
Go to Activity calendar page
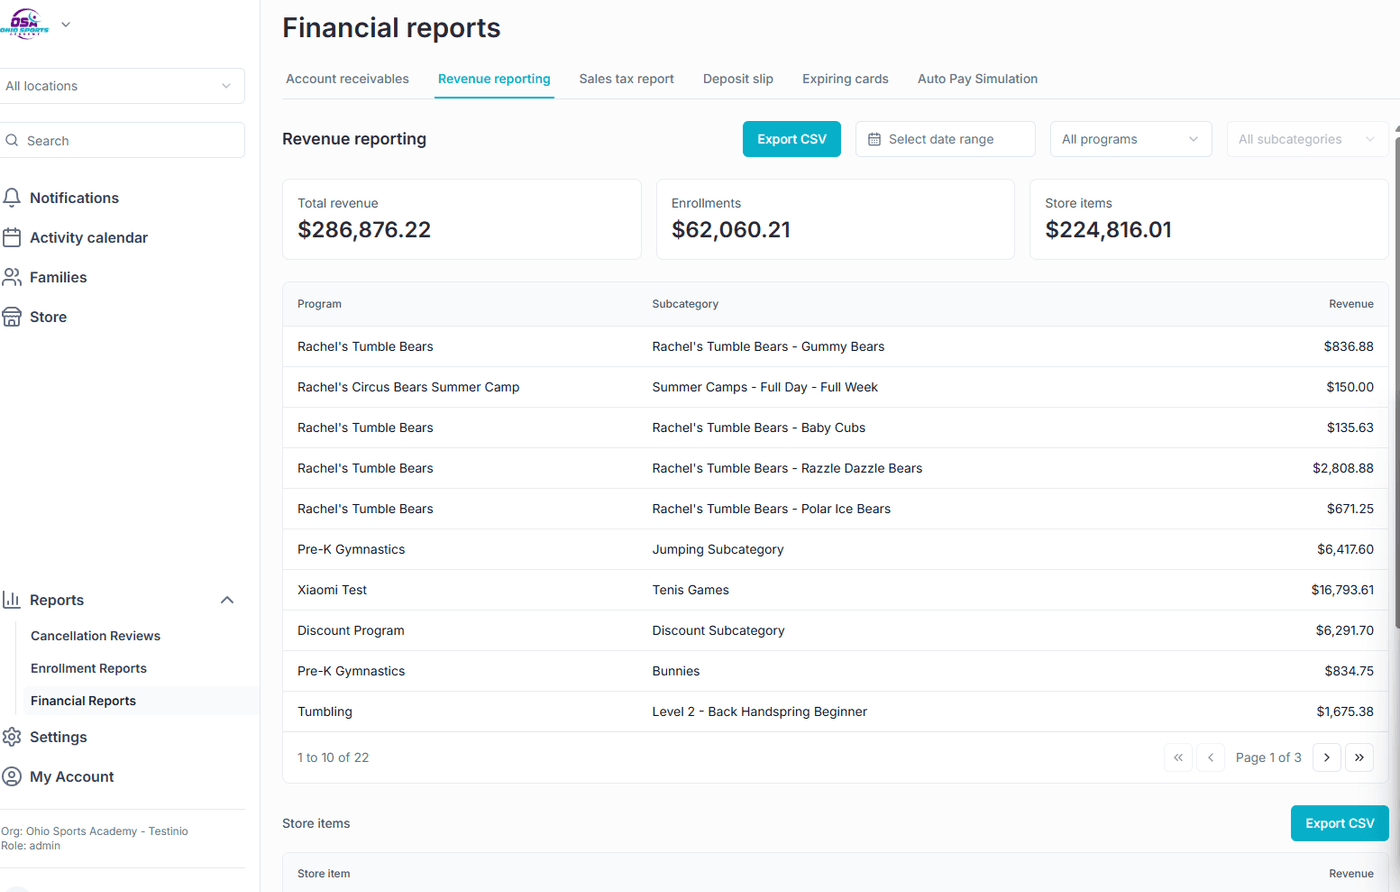tap(89, 238)
